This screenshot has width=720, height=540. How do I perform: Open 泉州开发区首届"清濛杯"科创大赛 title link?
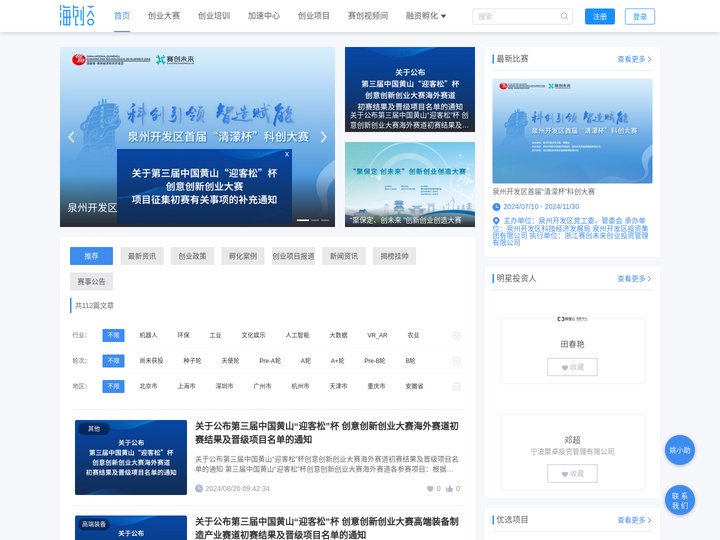(x=544, y=192)
